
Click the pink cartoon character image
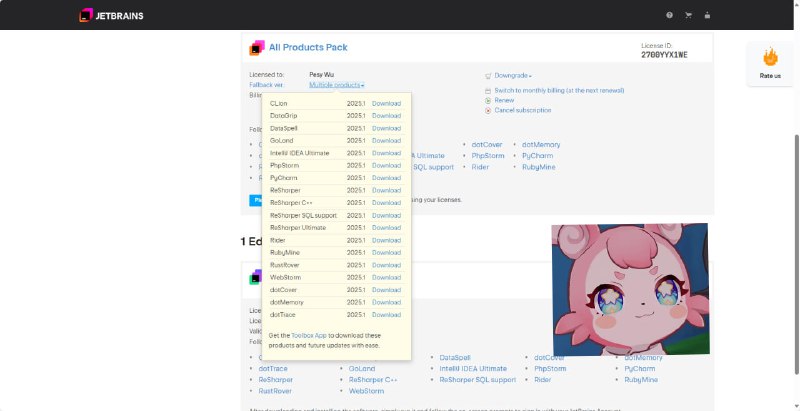[630, 289]
